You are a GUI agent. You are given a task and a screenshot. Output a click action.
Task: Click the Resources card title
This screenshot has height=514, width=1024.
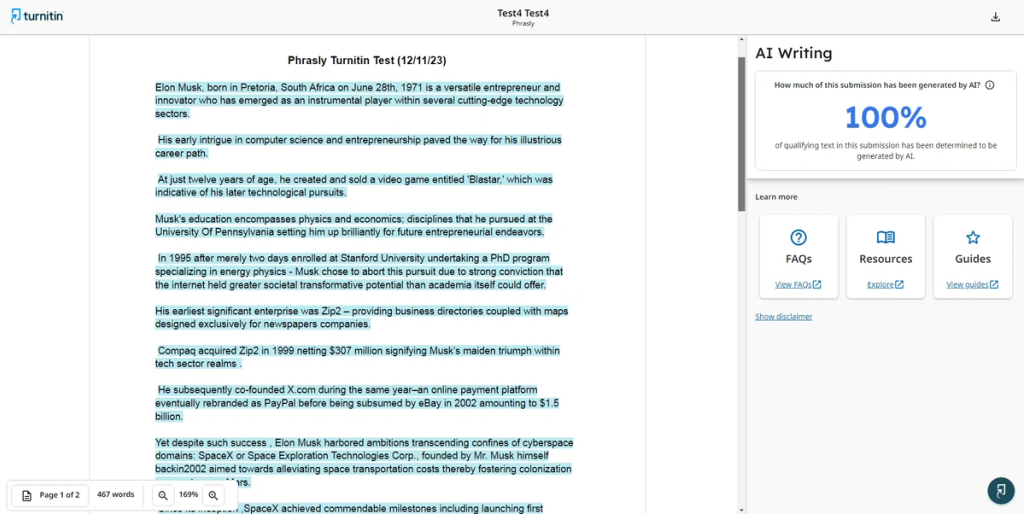click(x=886, y=259)
